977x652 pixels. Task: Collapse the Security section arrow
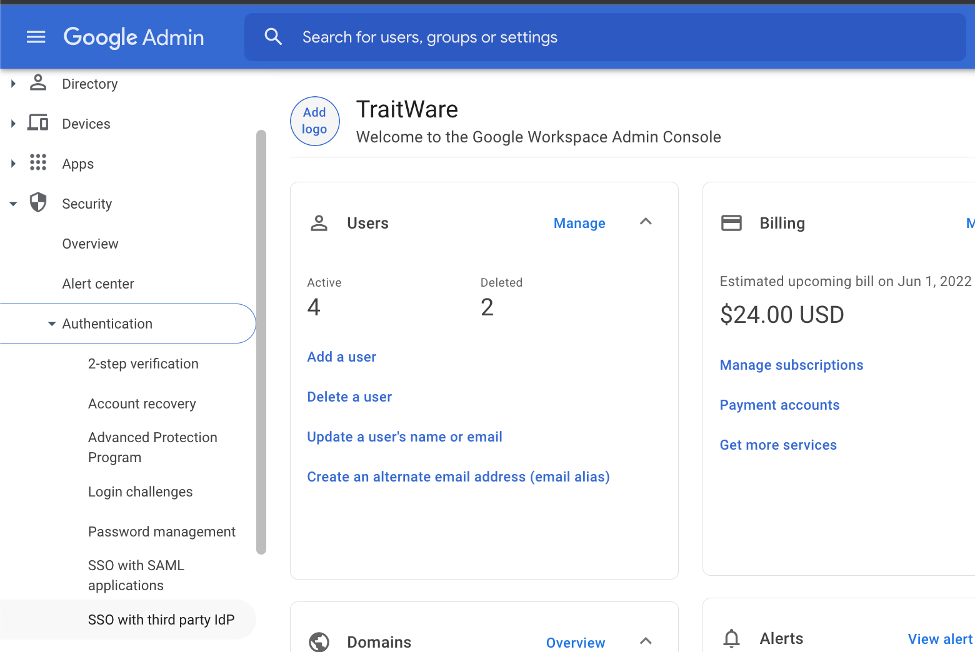pos(13,204)
